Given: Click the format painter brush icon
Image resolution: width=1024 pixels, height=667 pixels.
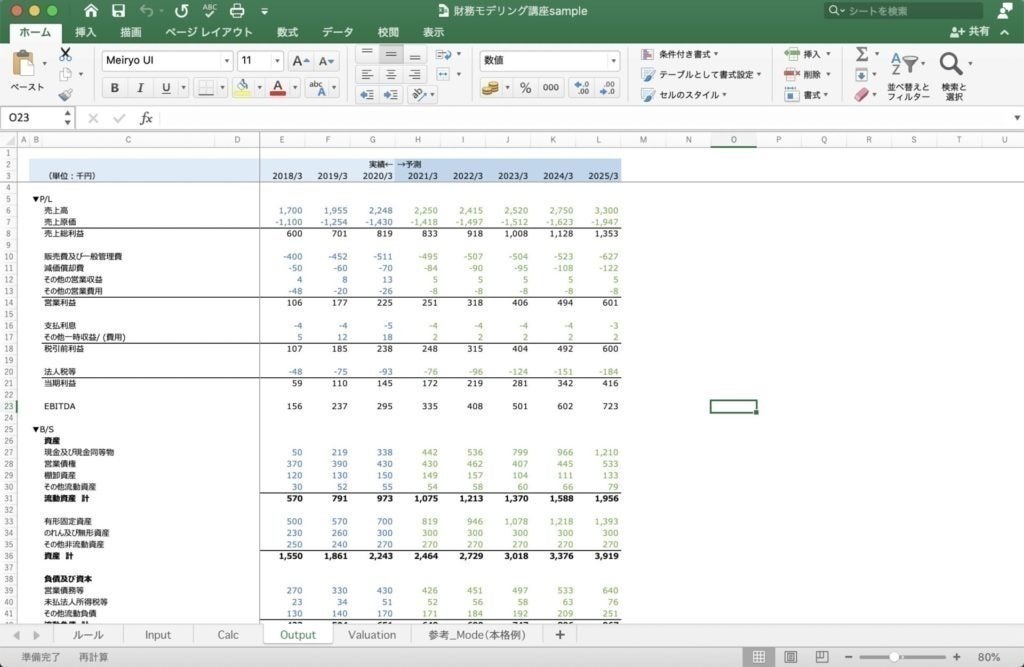Looking at the screenshot, I should [x=66, y=95].
